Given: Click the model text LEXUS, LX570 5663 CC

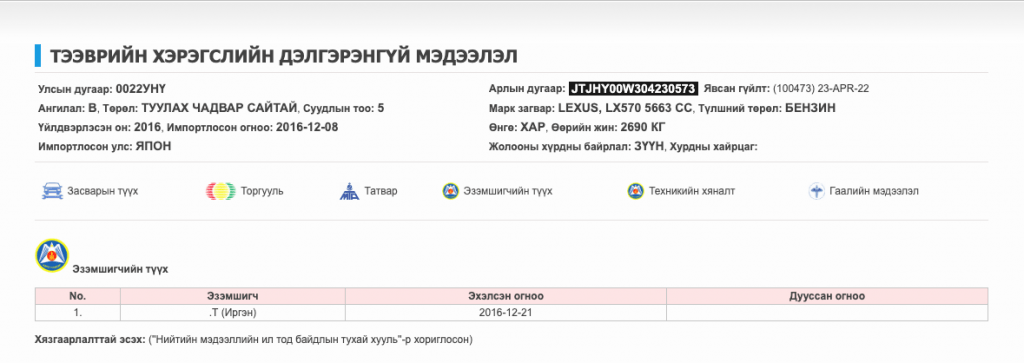Looking at the screenshot, I should [626, 108].
